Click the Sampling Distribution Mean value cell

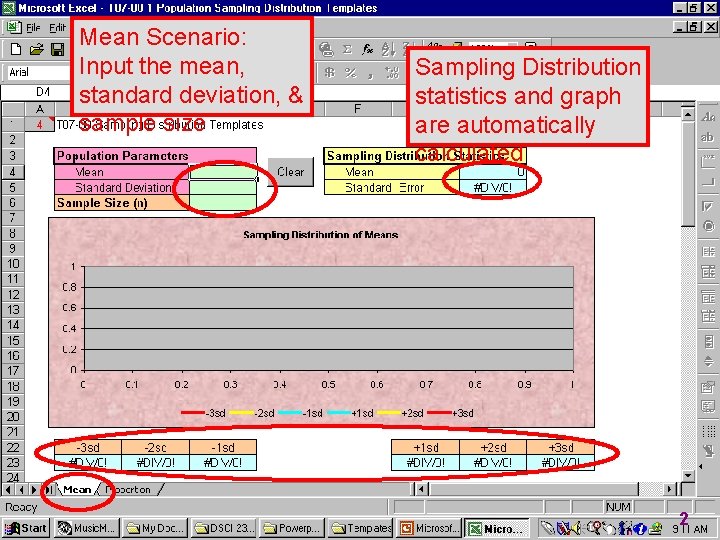click(x=493, y=172)
